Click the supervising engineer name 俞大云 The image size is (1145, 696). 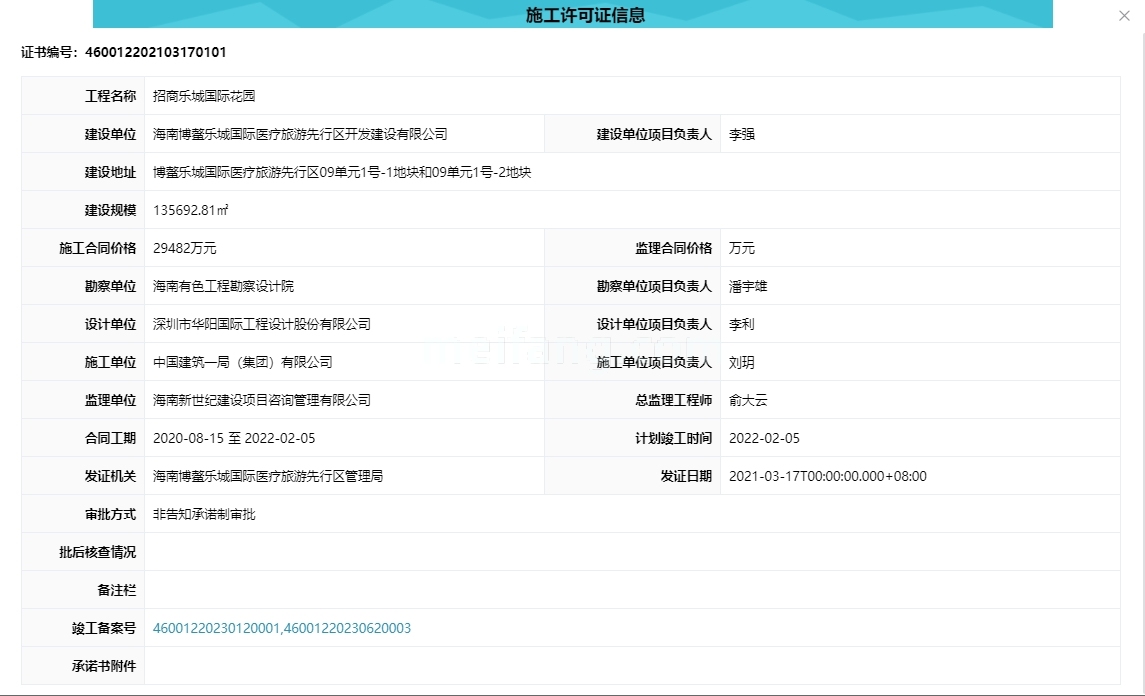[x=748, y=399]
